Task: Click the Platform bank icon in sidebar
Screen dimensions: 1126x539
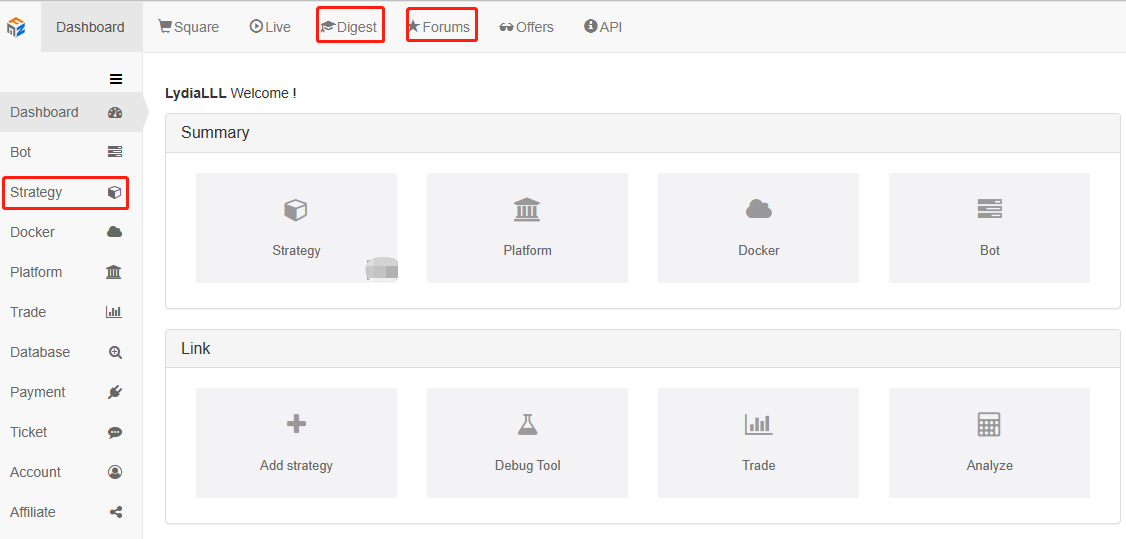Action: pyautogui.click(x=114, y=272)
